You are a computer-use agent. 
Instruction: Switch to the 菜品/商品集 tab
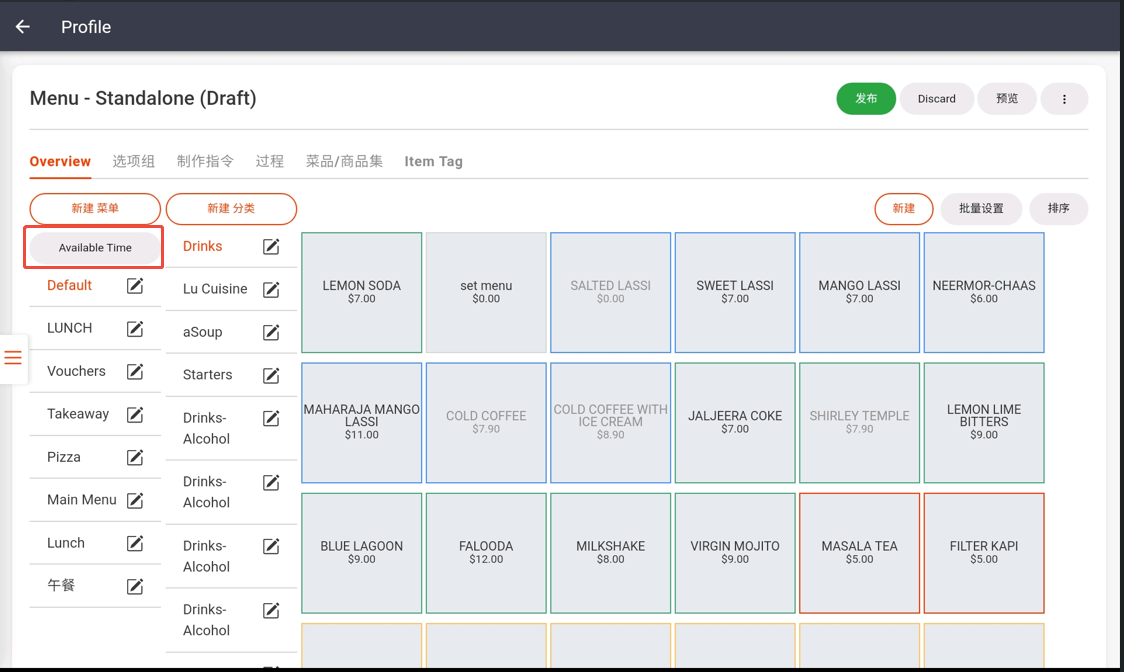(344, 161)
